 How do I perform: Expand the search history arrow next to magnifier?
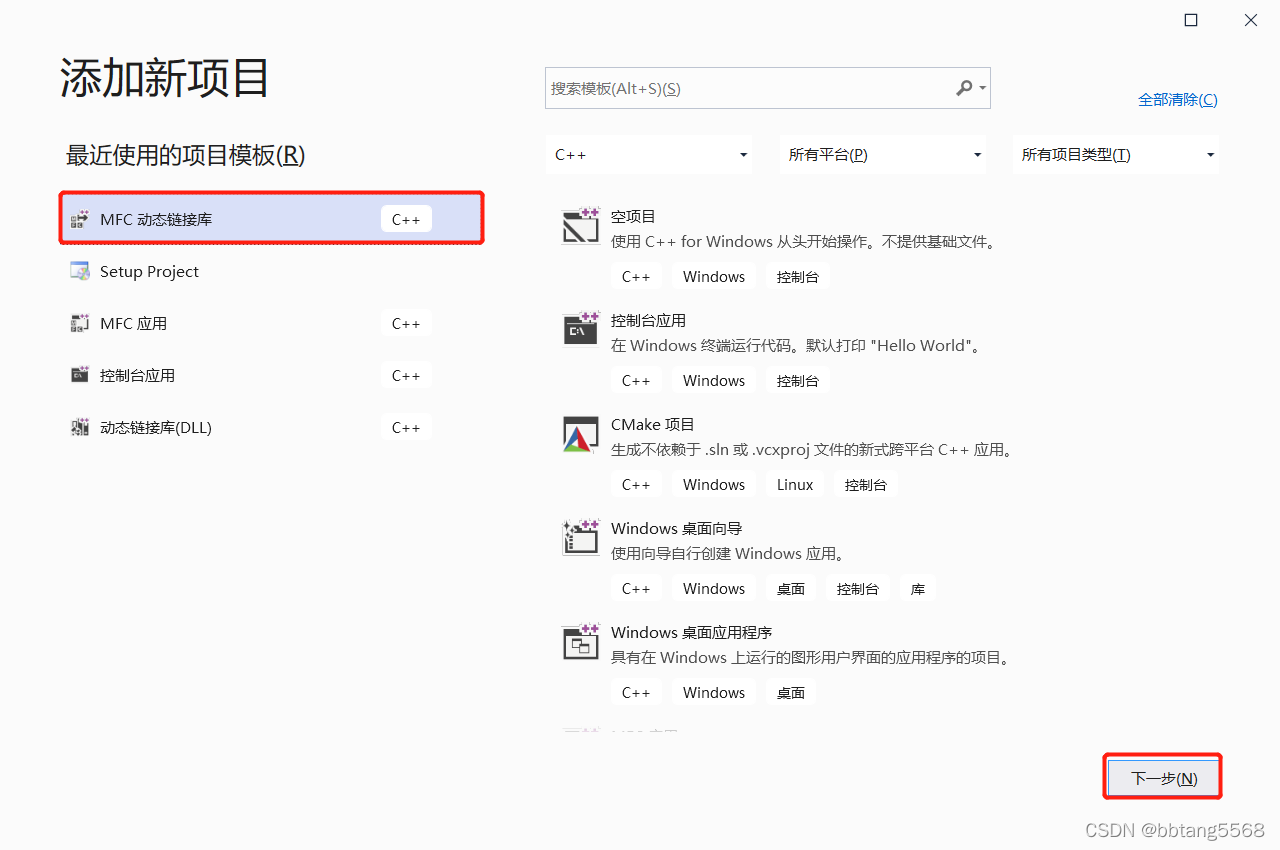pyautogui.click(x=983, y=89)
